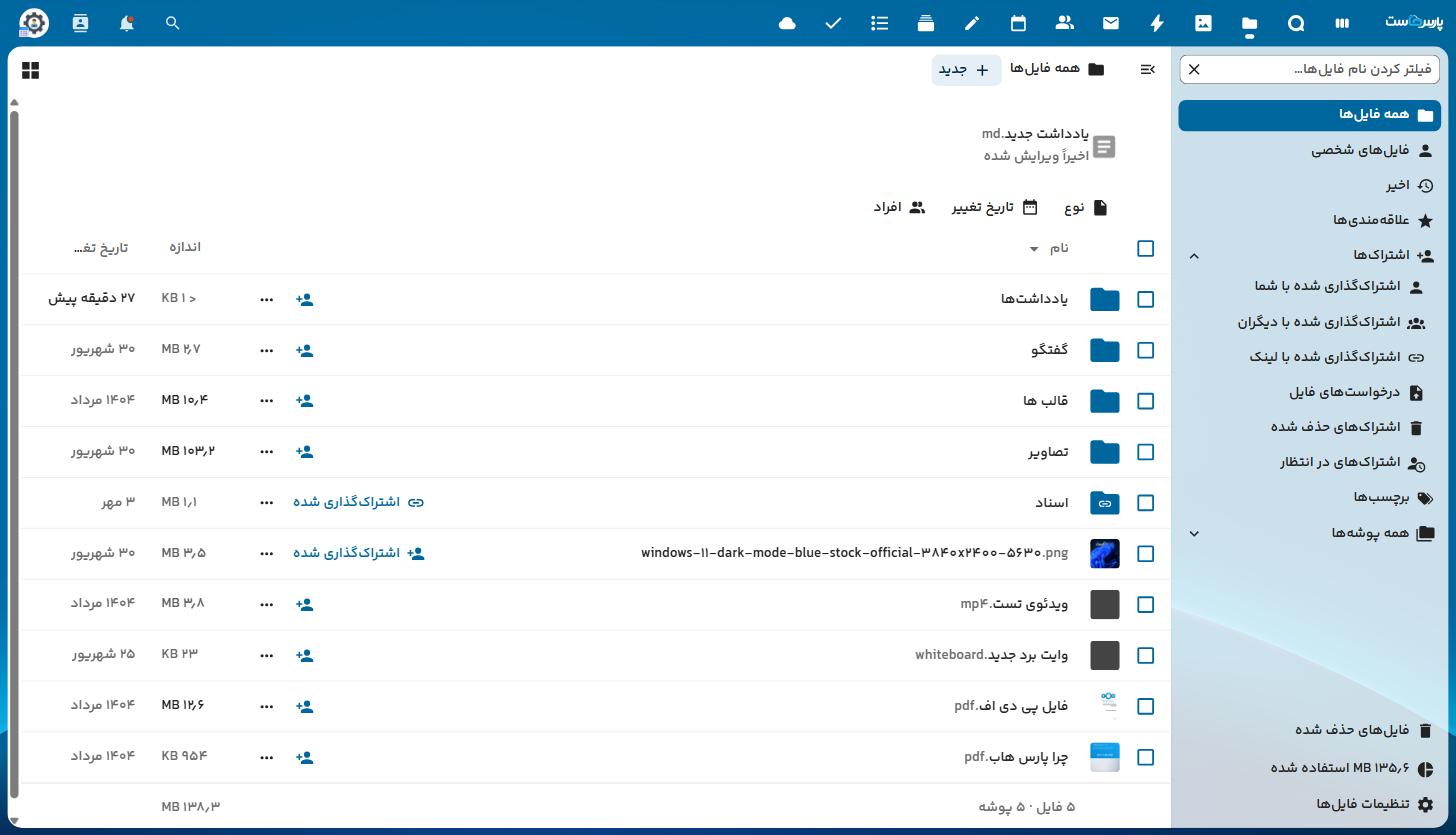Open the Talk app icon
Screen dimensions: 1456x835
[1296, 23]
